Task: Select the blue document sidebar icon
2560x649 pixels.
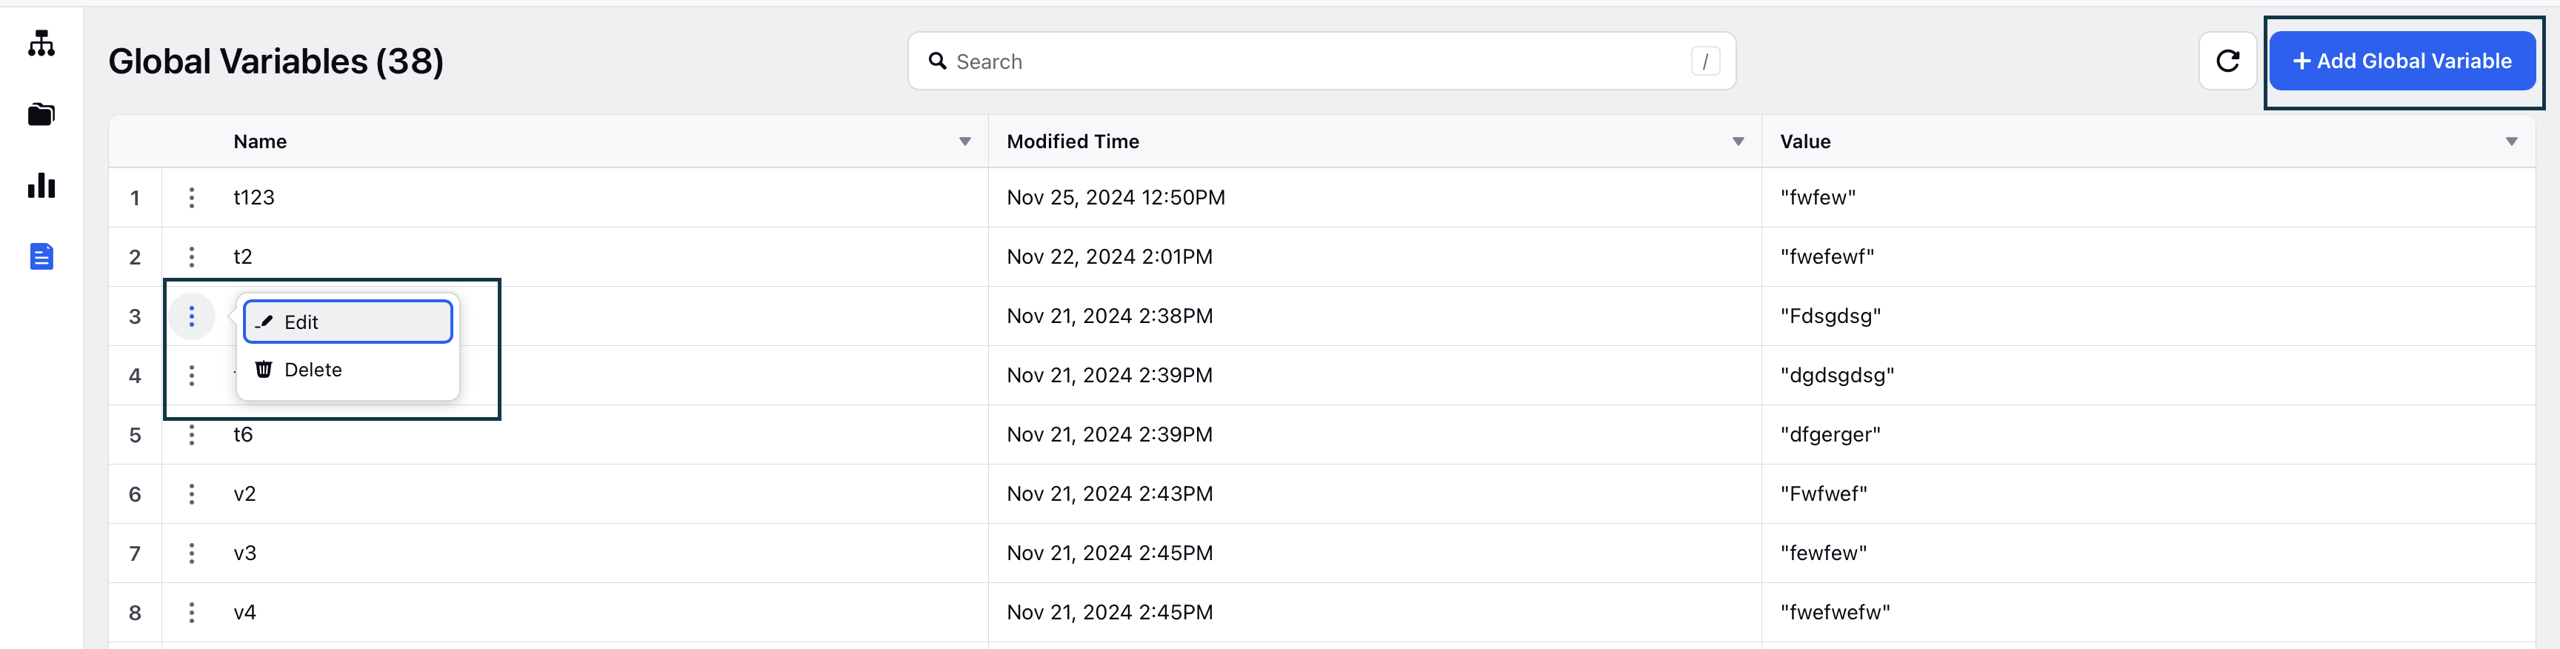Action: tap(41, 257)
